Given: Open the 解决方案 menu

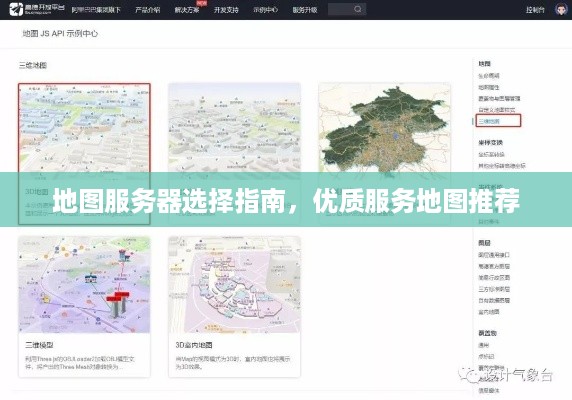Looking at the screenshot, I should (x=187, y=10).
